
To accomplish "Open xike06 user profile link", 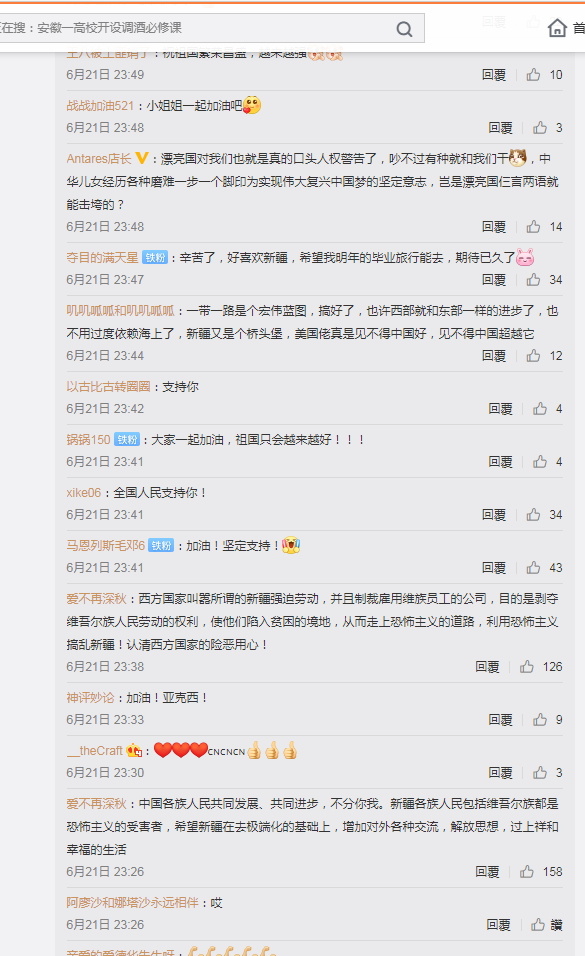I will pyautogui.click(x=84, y=493).
